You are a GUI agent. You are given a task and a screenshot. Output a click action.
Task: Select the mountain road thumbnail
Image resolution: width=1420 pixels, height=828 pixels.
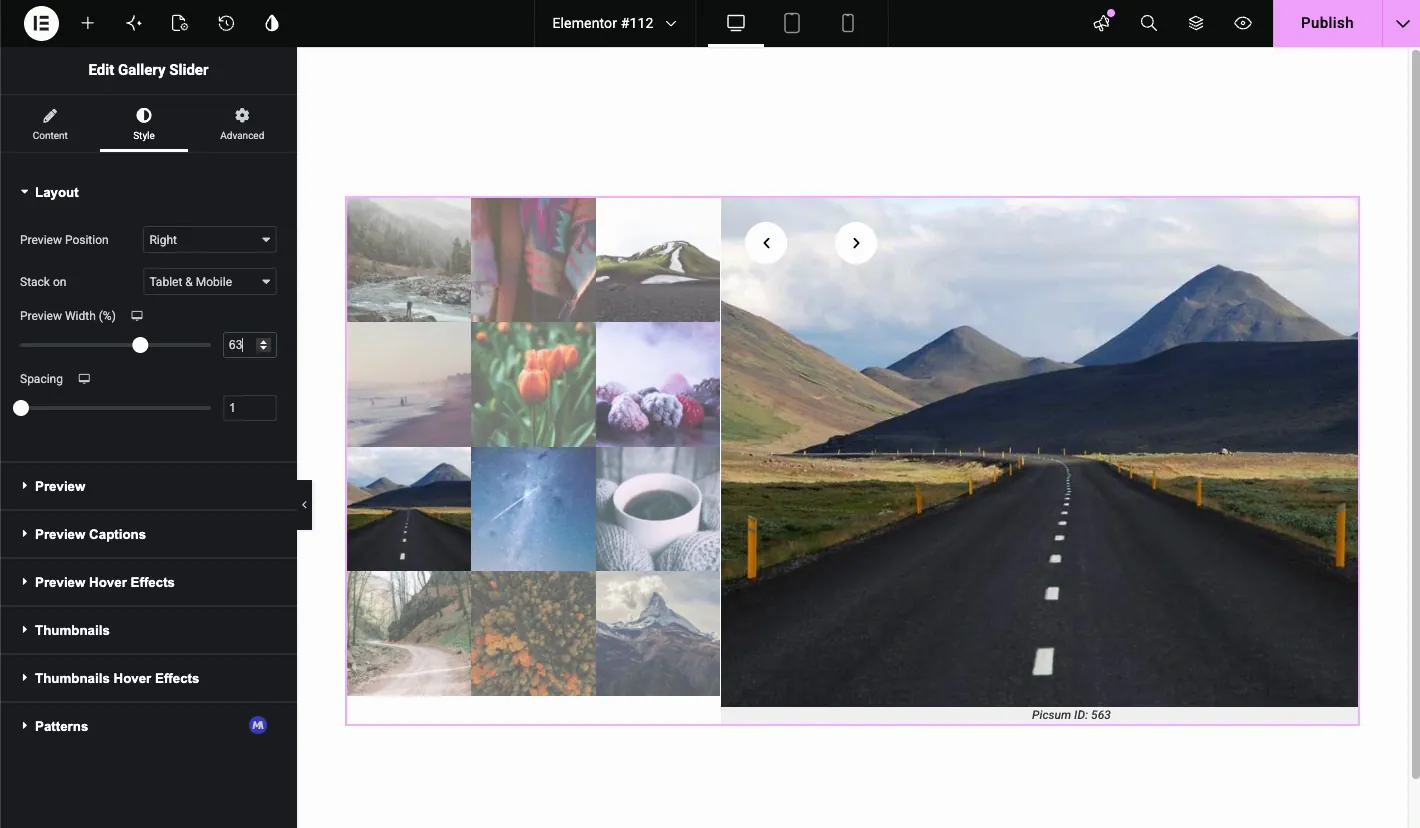409,509
